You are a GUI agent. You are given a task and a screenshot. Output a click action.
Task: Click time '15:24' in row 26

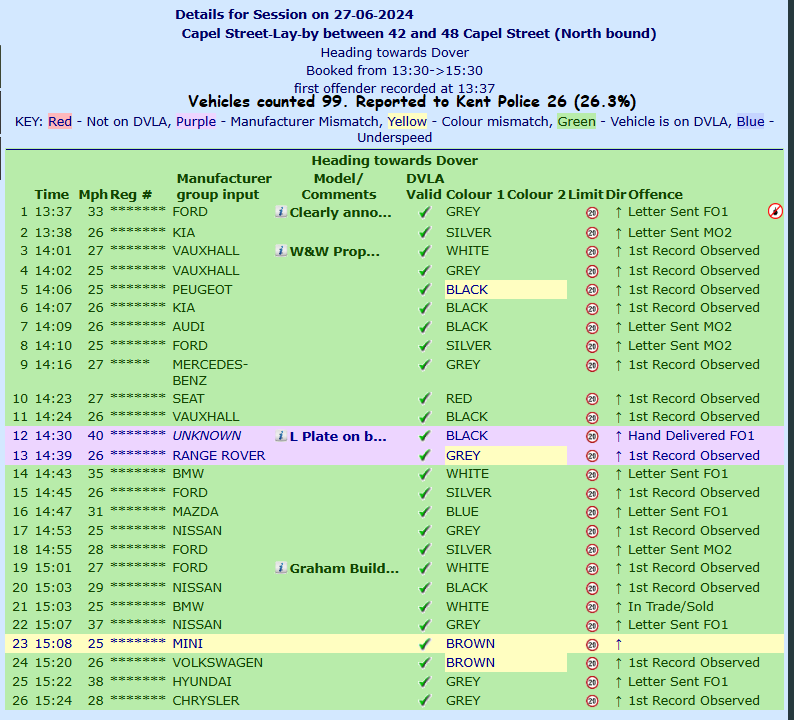pos(53,700)
